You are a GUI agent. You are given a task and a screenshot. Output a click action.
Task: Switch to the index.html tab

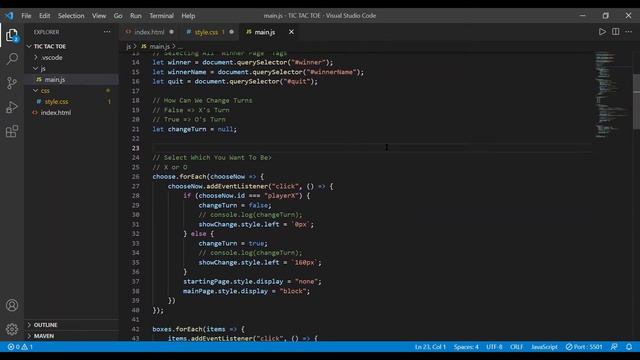[149, 32]
